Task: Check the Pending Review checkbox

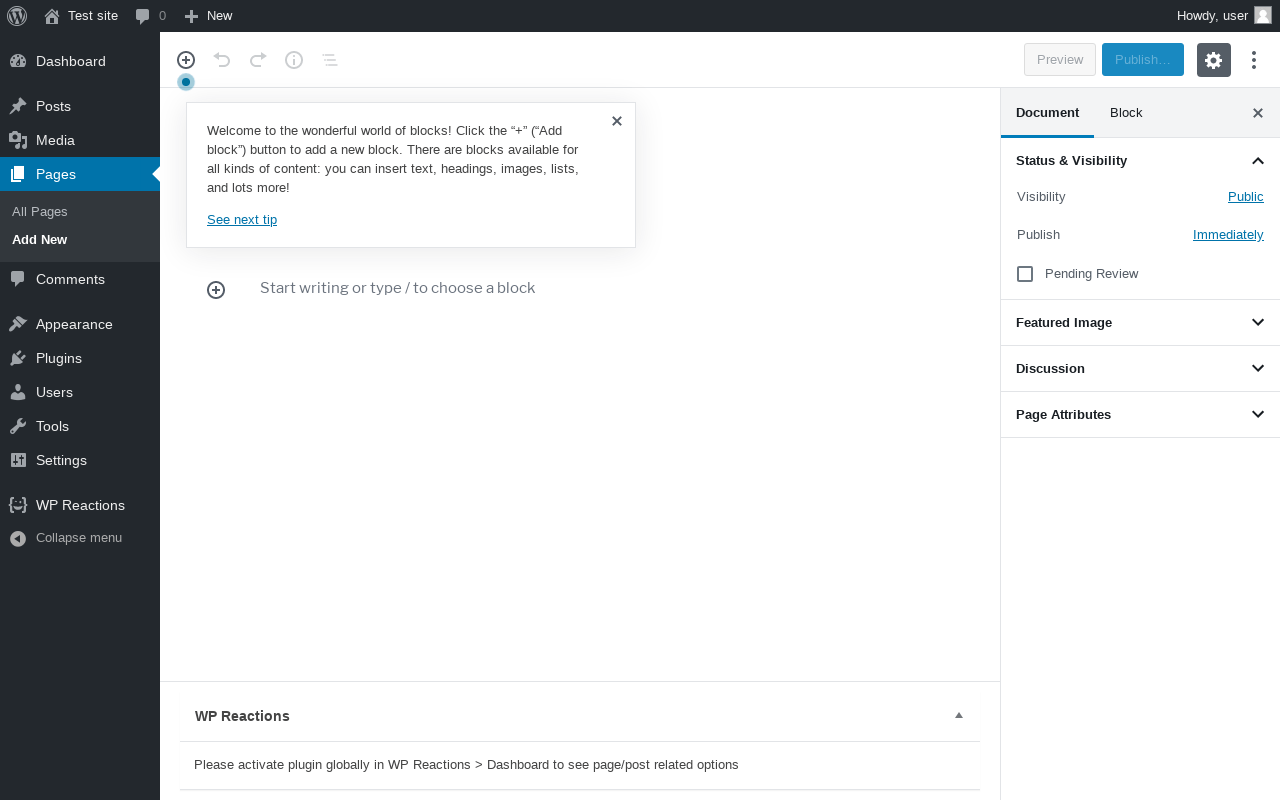Action: (1025, 274)
